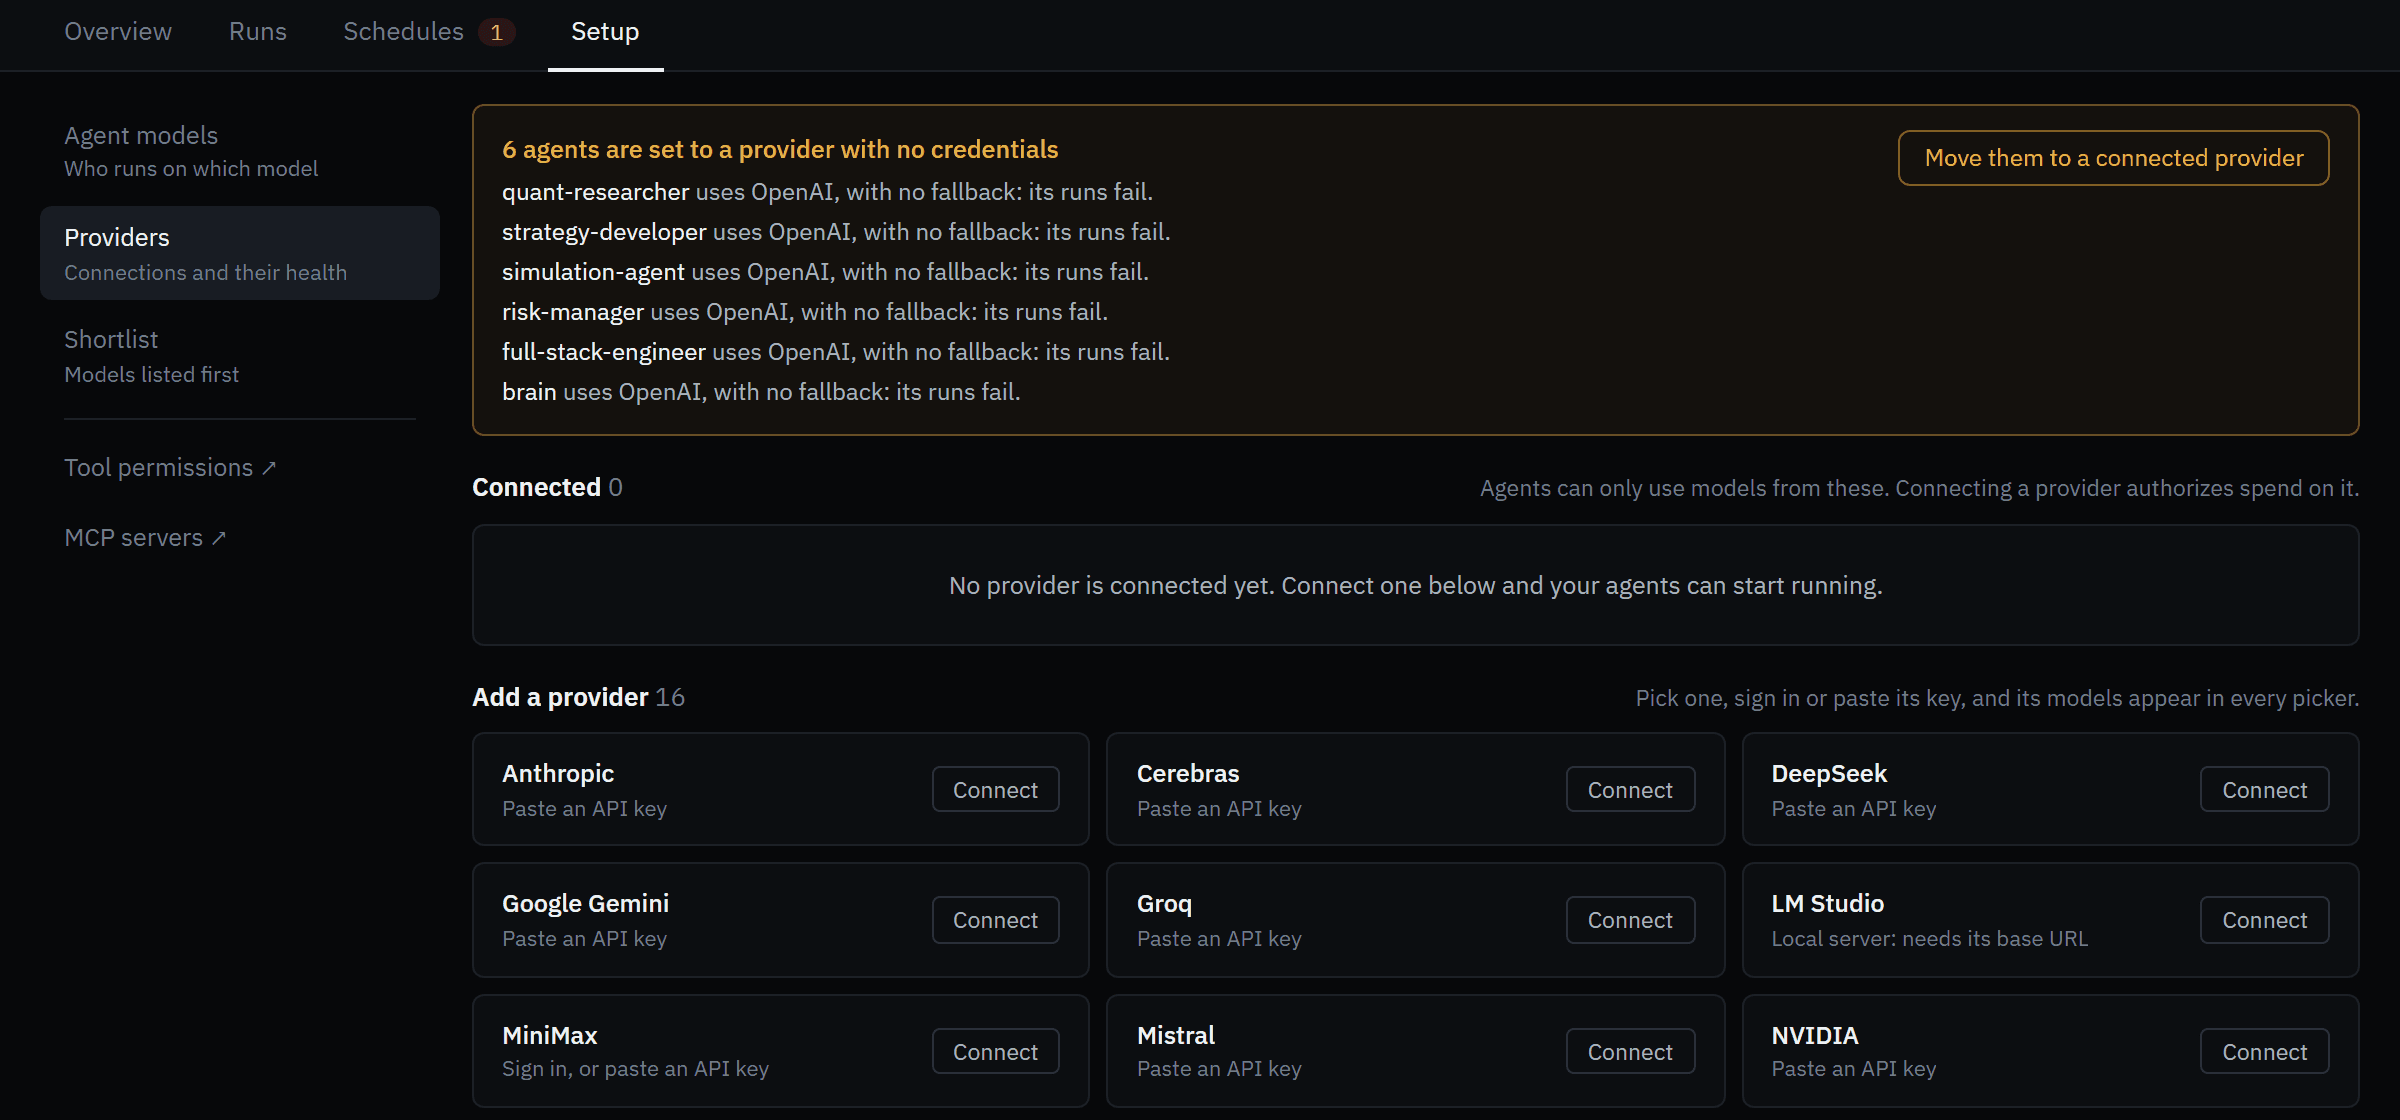Click the NVIDIA card title
2400x1120 pixels.
(1814, 1036)
